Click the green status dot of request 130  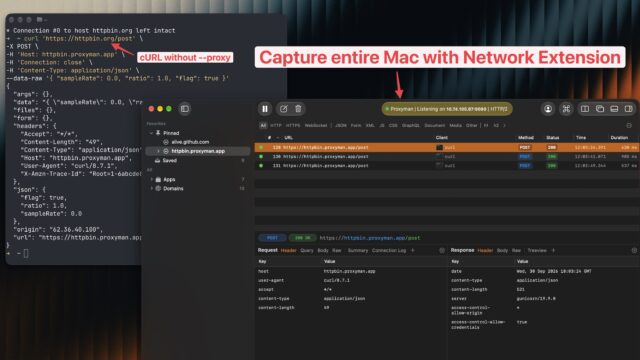point(261,157)
